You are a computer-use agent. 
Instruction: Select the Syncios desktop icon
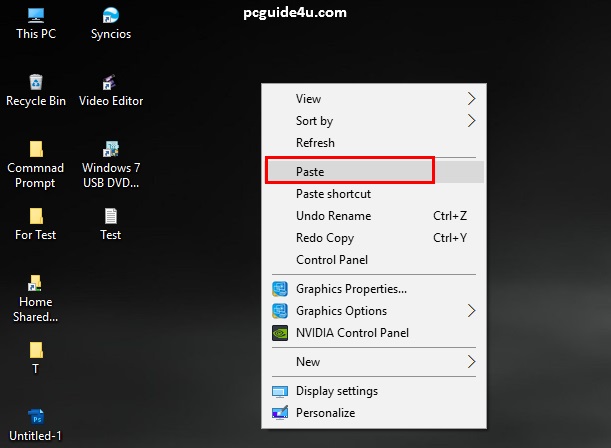coord(110,17)
